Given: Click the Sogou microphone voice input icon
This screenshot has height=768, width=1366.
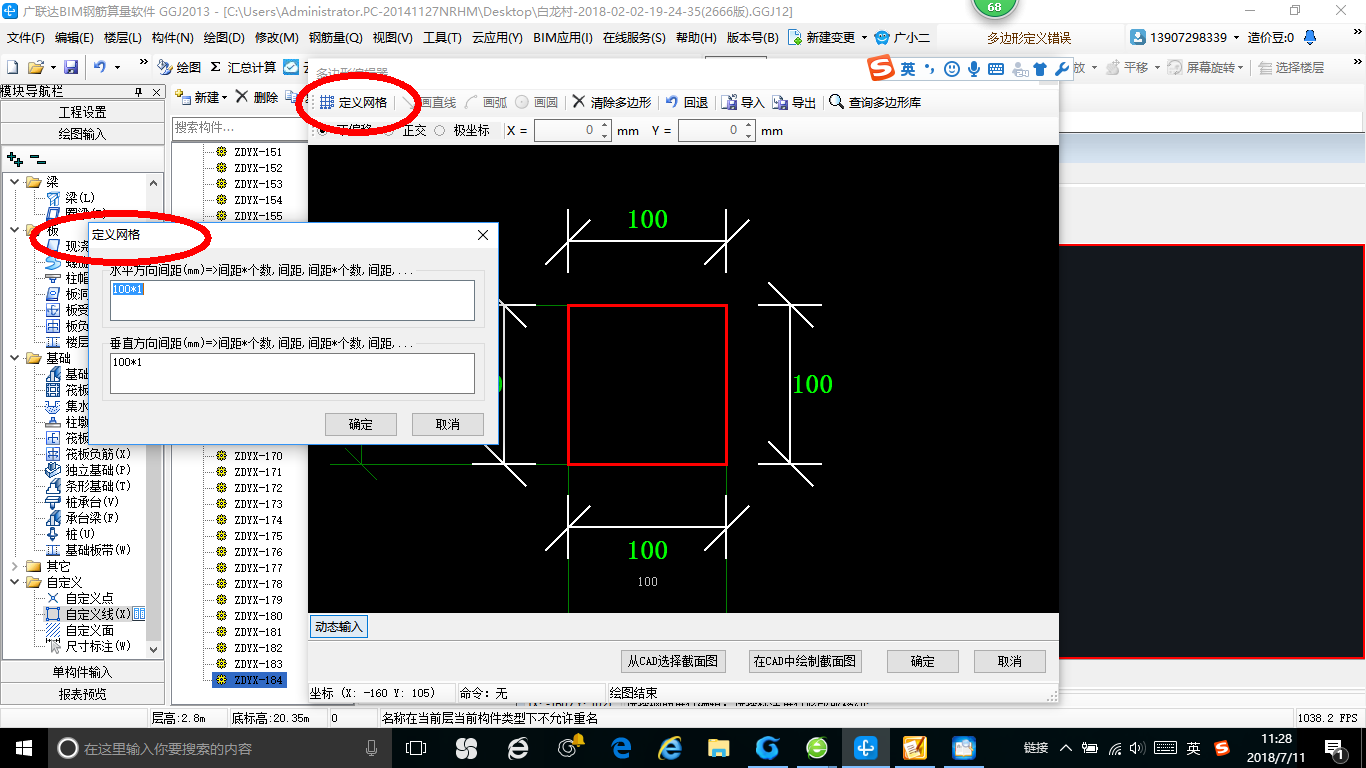Looking at the screenshot, I should (973, 69).
